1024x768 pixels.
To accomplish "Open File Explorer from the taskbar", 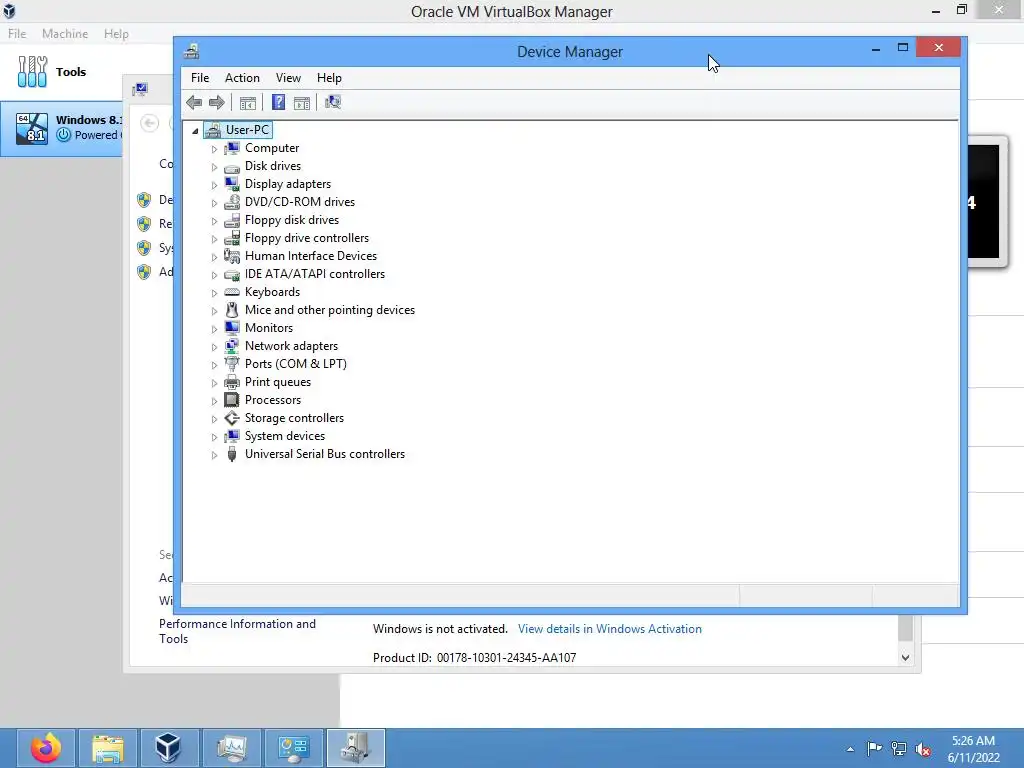I will pyautogui.click(x=108, y=748).
